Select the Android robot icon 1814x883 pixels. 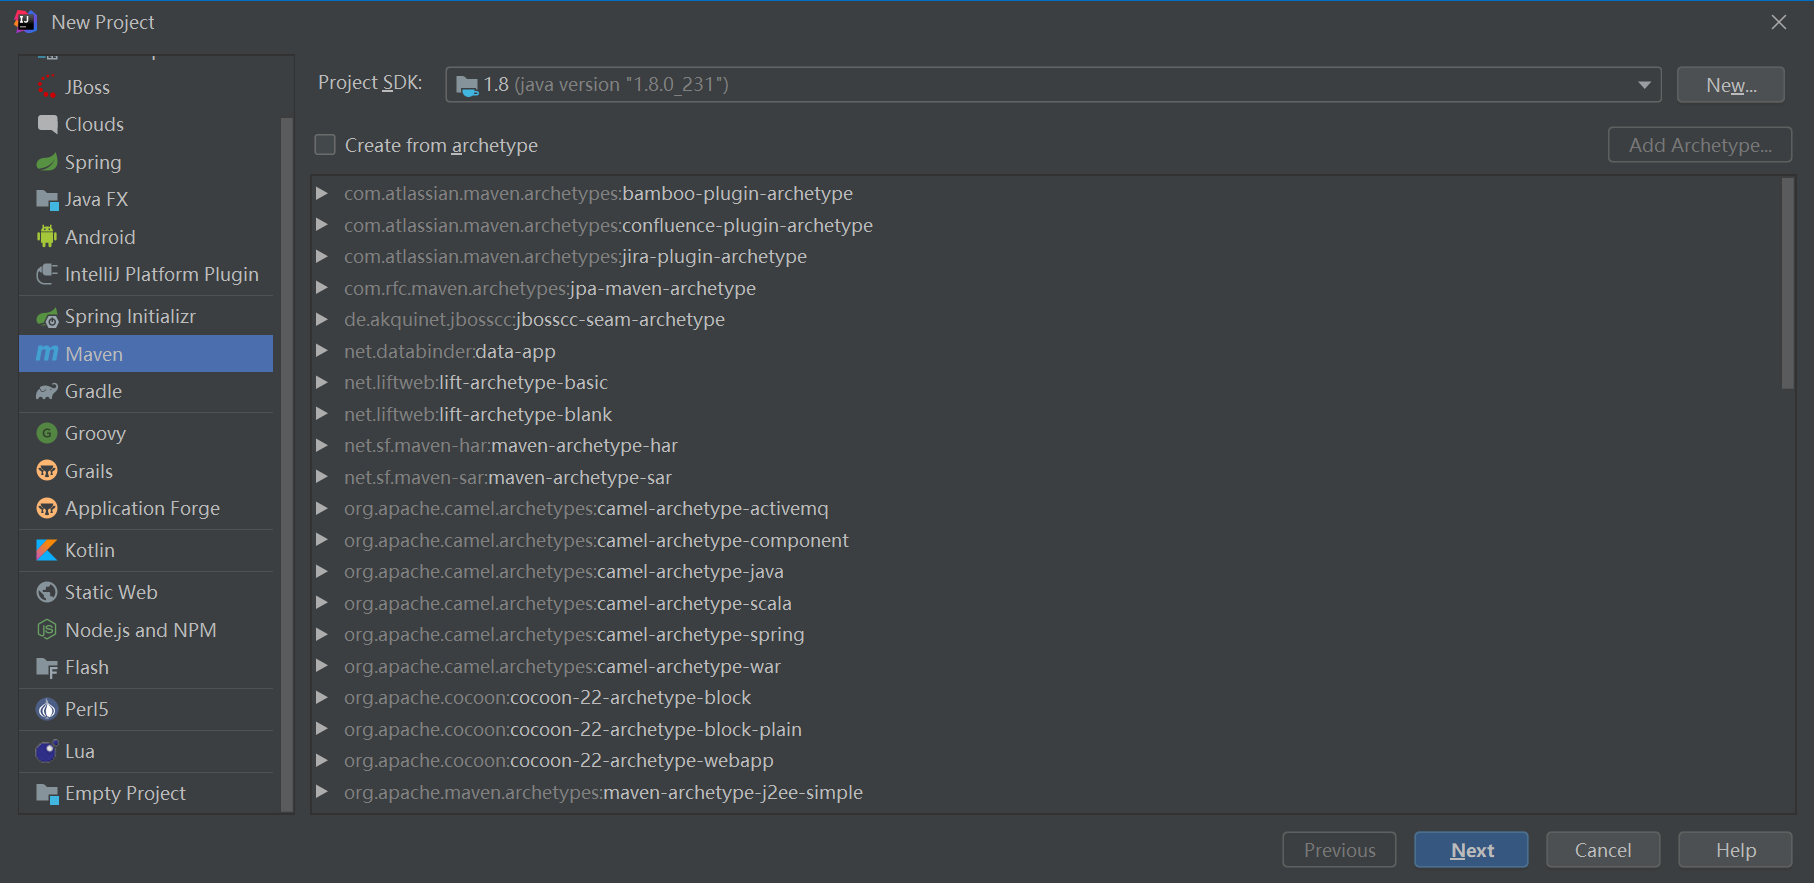click(x=47, y=237)
